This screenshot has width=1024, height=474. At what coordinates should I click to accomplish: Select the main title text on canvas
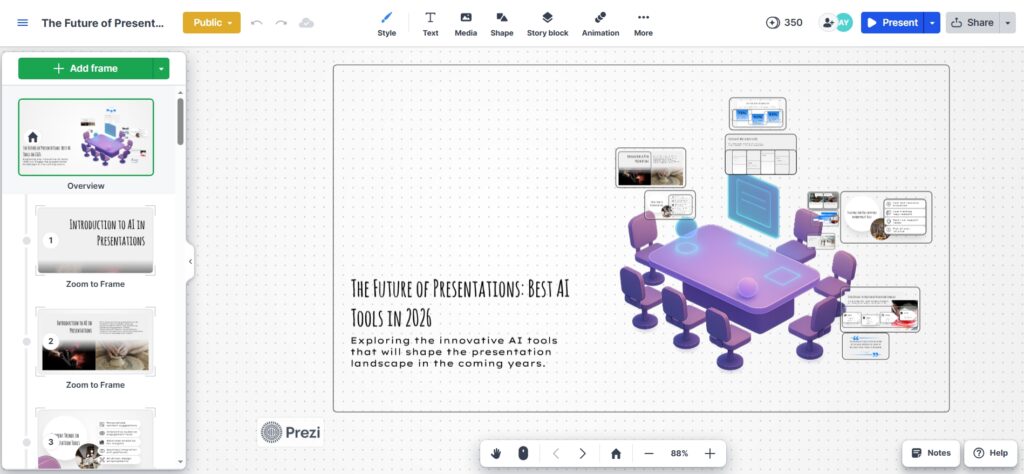[460, 303]
